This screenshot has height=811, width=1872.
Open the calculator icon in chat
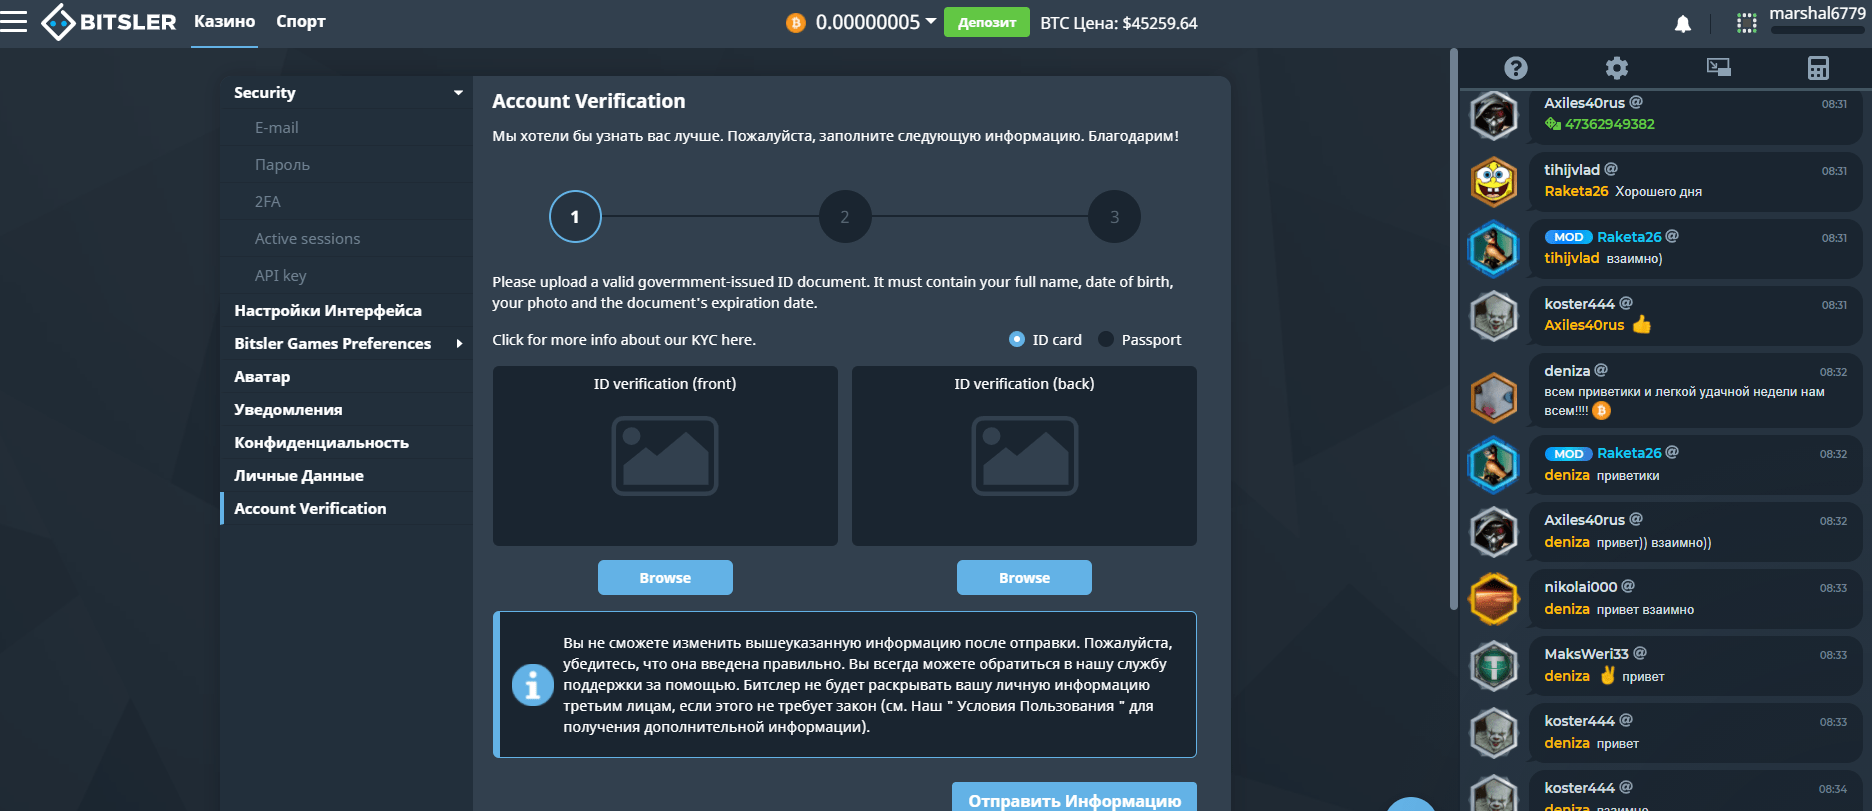click(x=1818, y=68)
